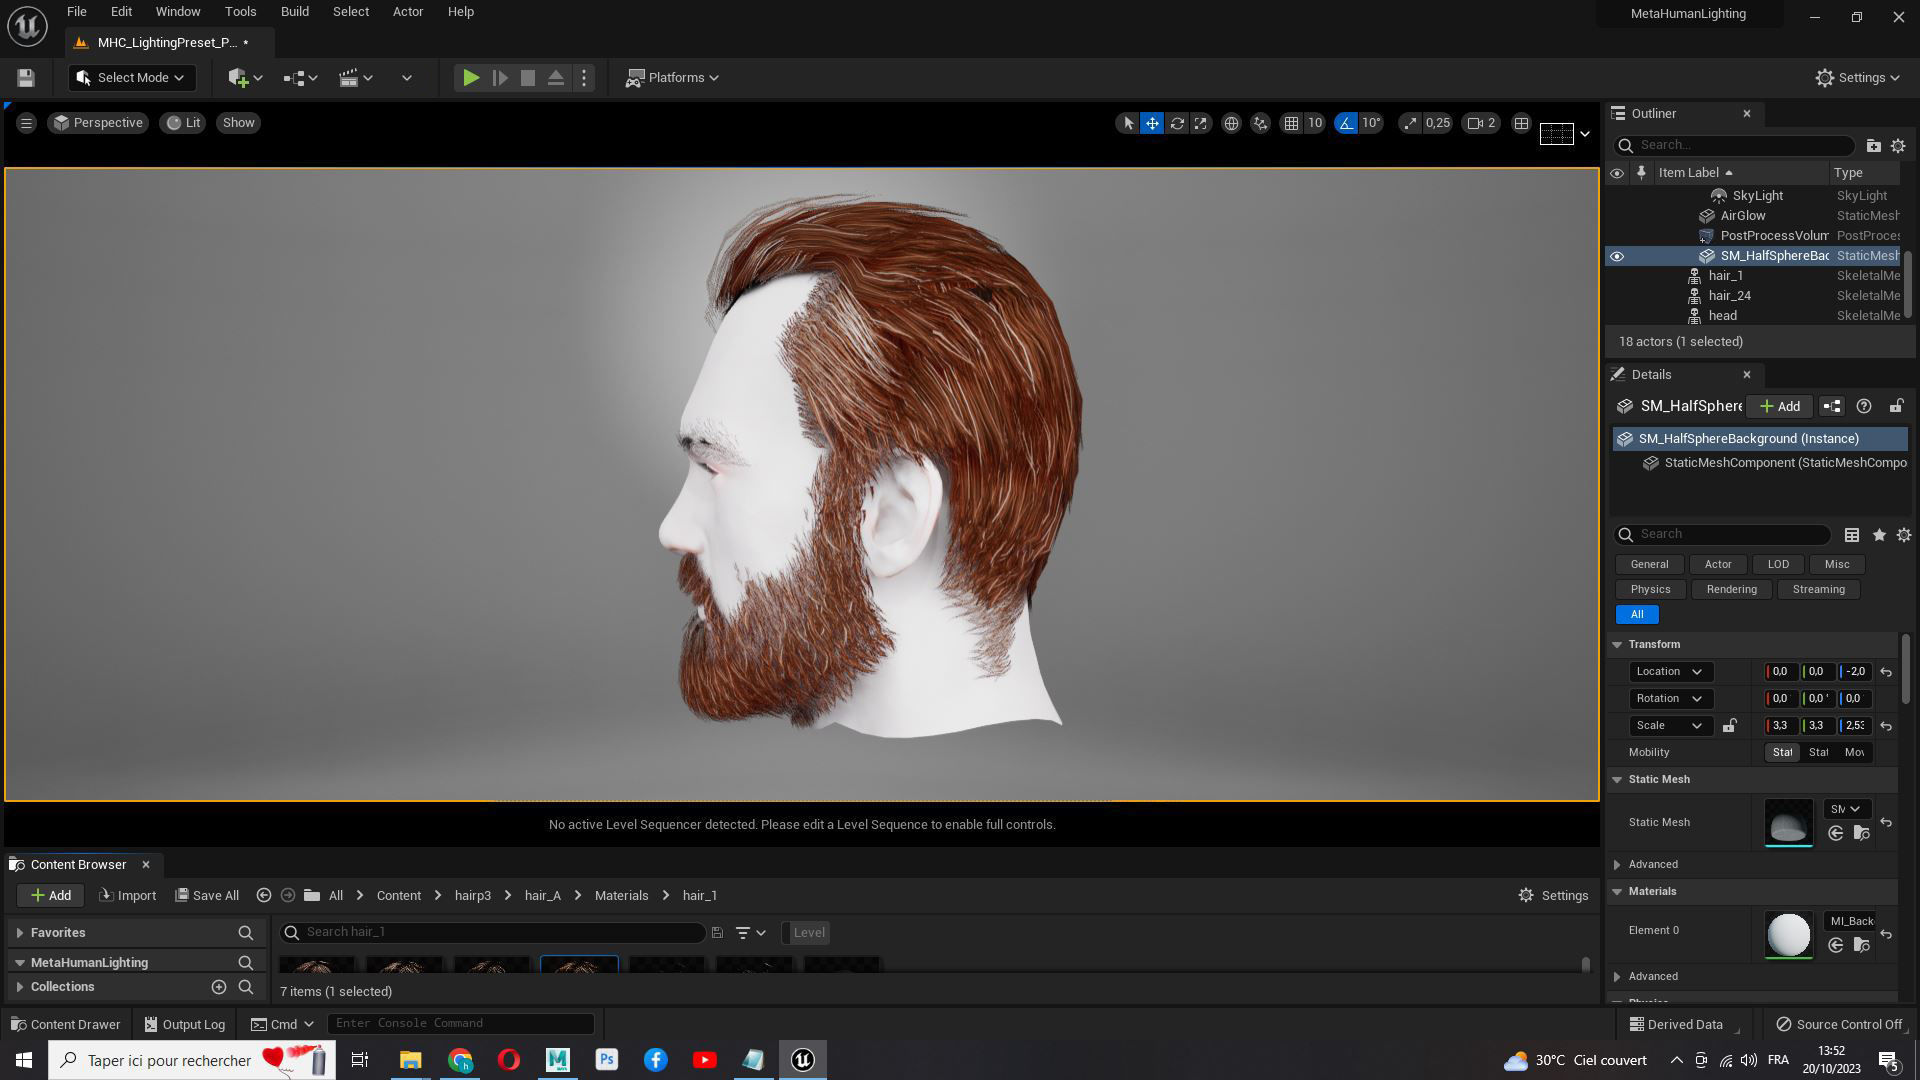Viewport: 1920px width, 1080px height.
Task: Open the viewport layout grid icon
Action: pos(1521,123)
